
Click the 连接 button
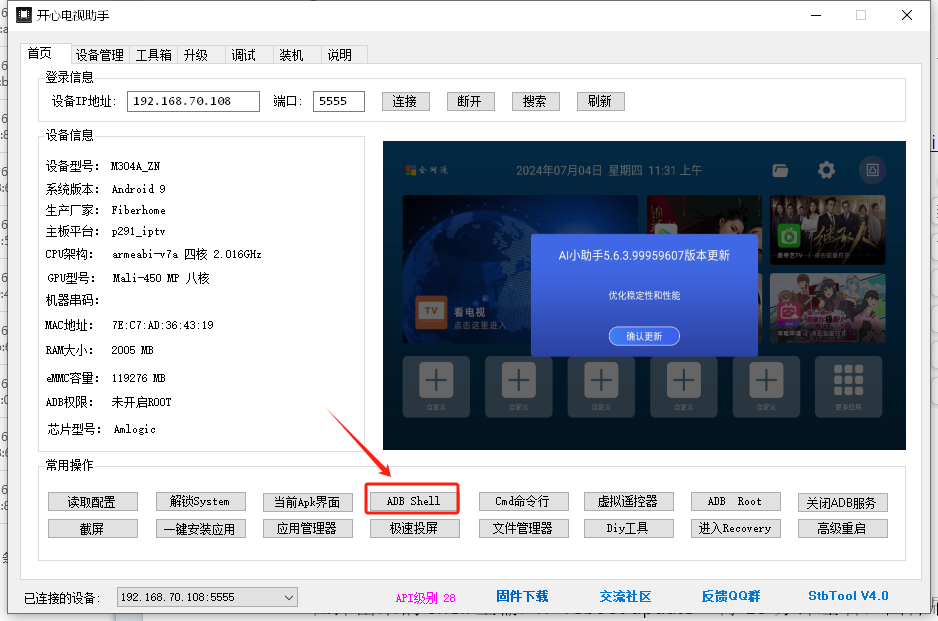point(406,102)
